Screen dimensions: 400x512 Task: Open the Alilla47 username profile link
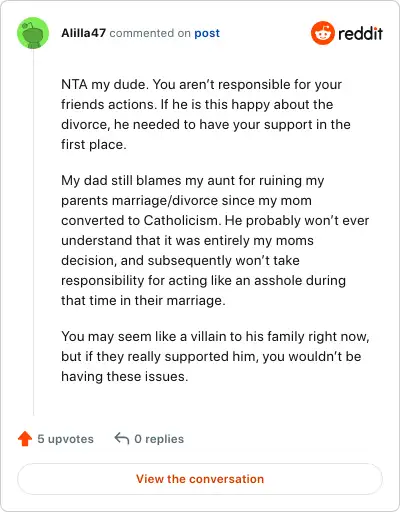83,33
